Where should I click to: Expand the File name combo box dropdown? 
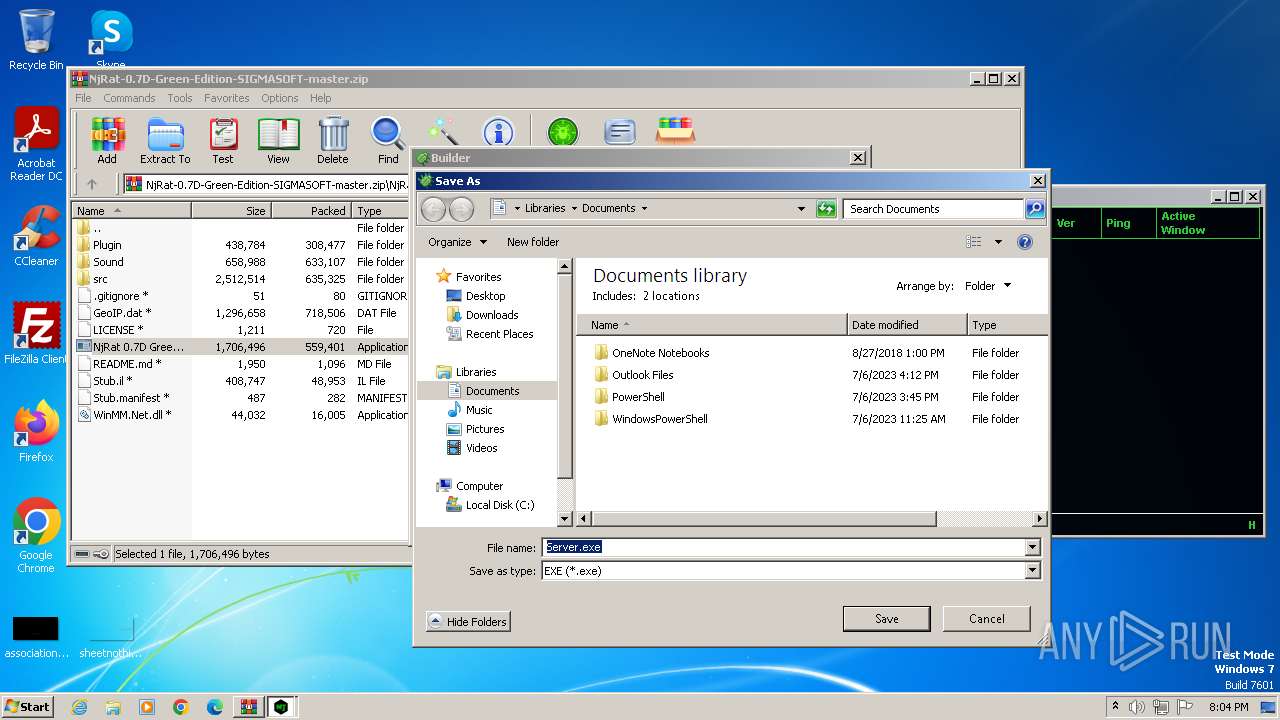click(x=1032, y=547)
